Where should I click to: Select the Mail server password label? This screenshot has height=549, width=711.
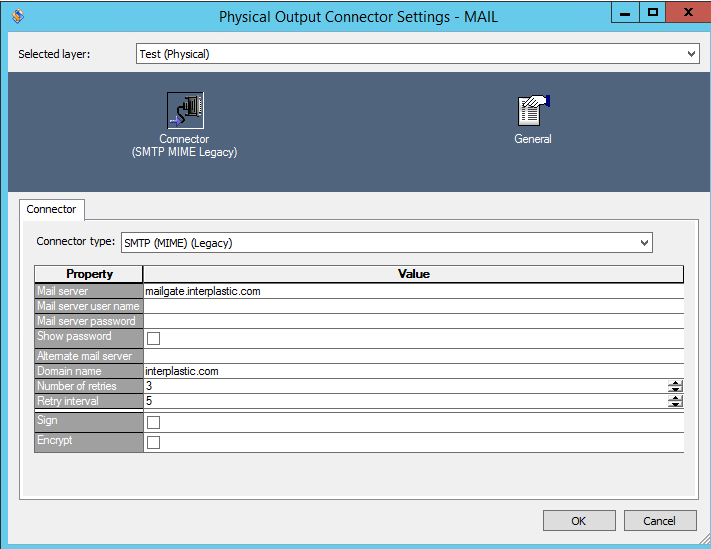pos(89,321)
